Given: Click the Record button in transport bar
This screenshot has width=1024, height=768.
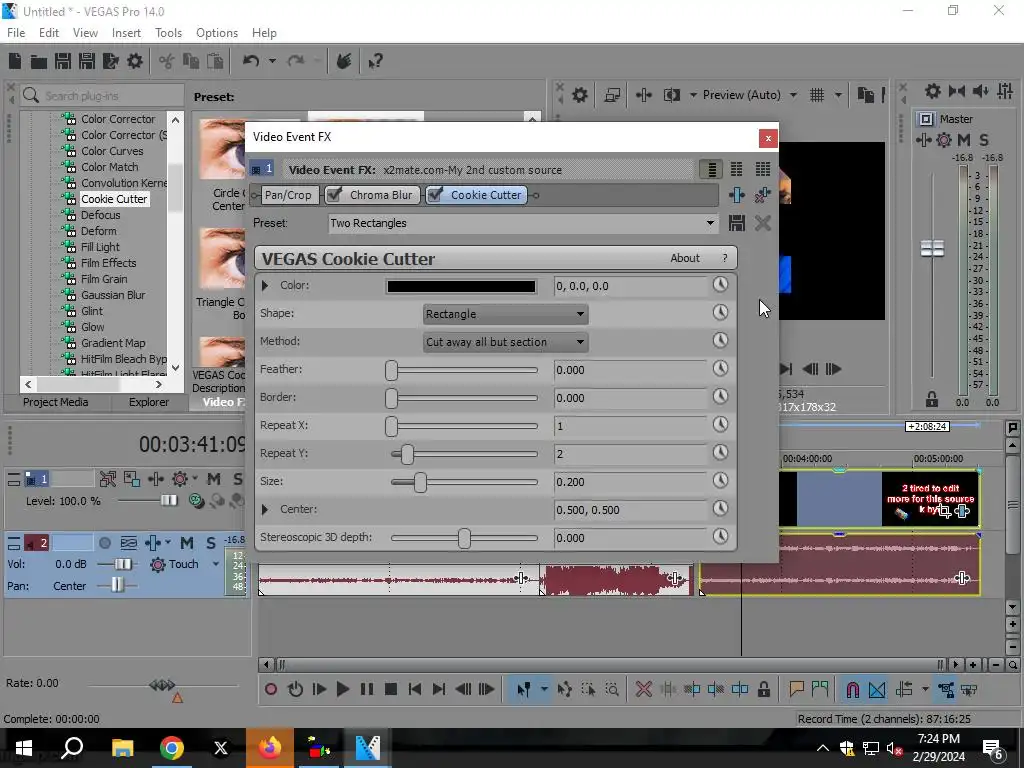Looking at the screenshot, I should pyautogui.click(x=271, y=689).
